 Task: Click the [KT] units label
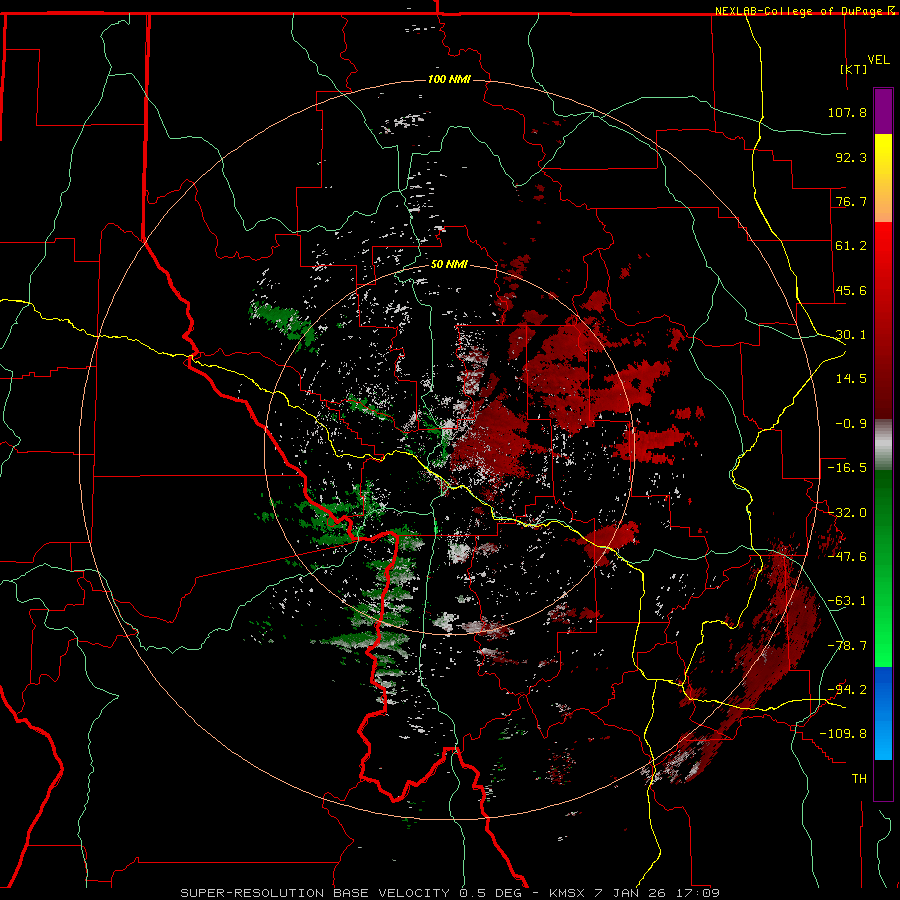(x=854, y=69)
